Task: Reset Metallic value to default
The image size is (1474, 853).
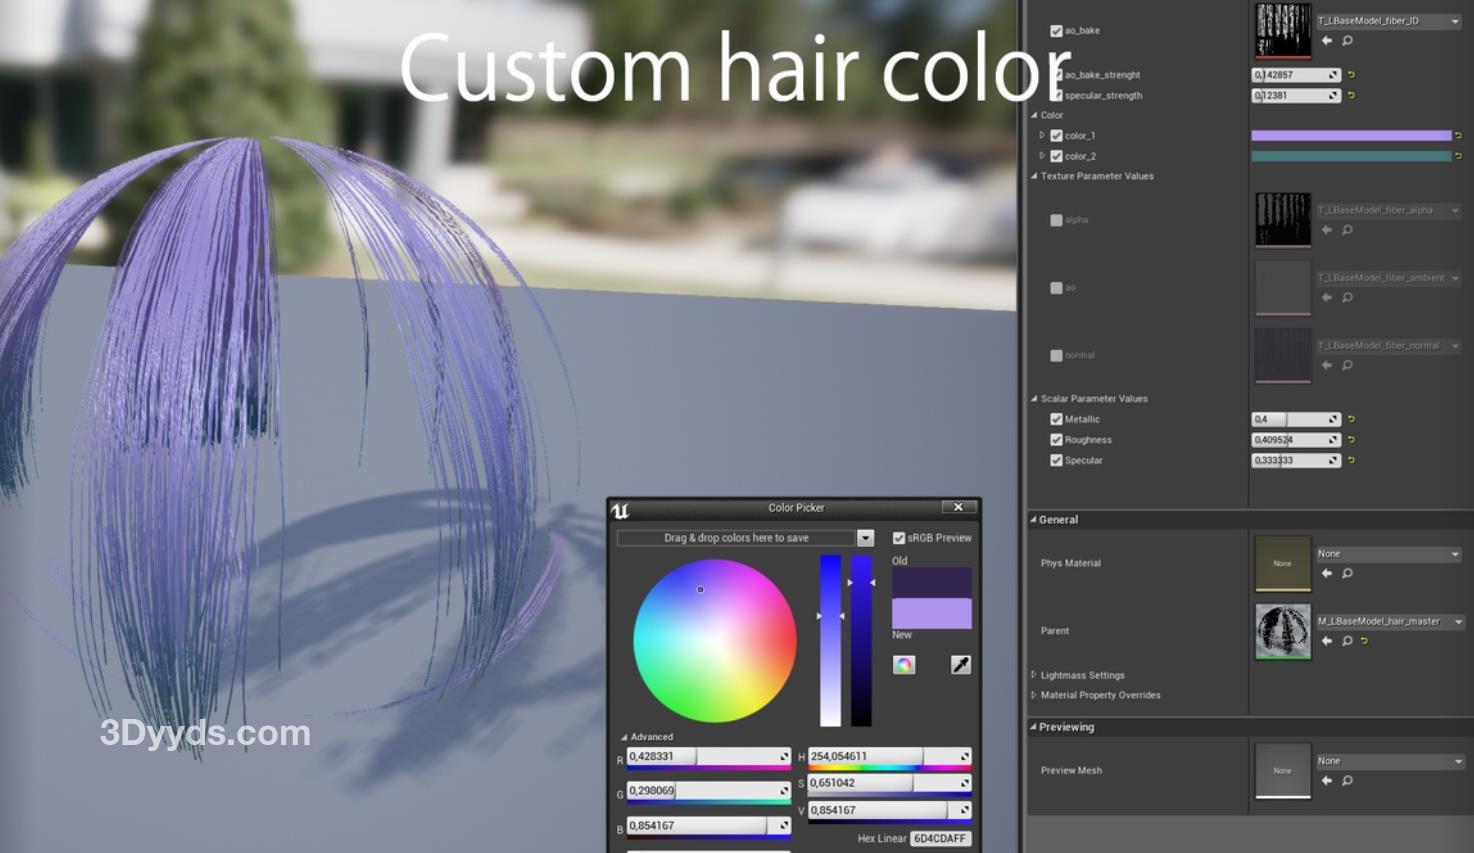Action: [x=1351, y=419]
